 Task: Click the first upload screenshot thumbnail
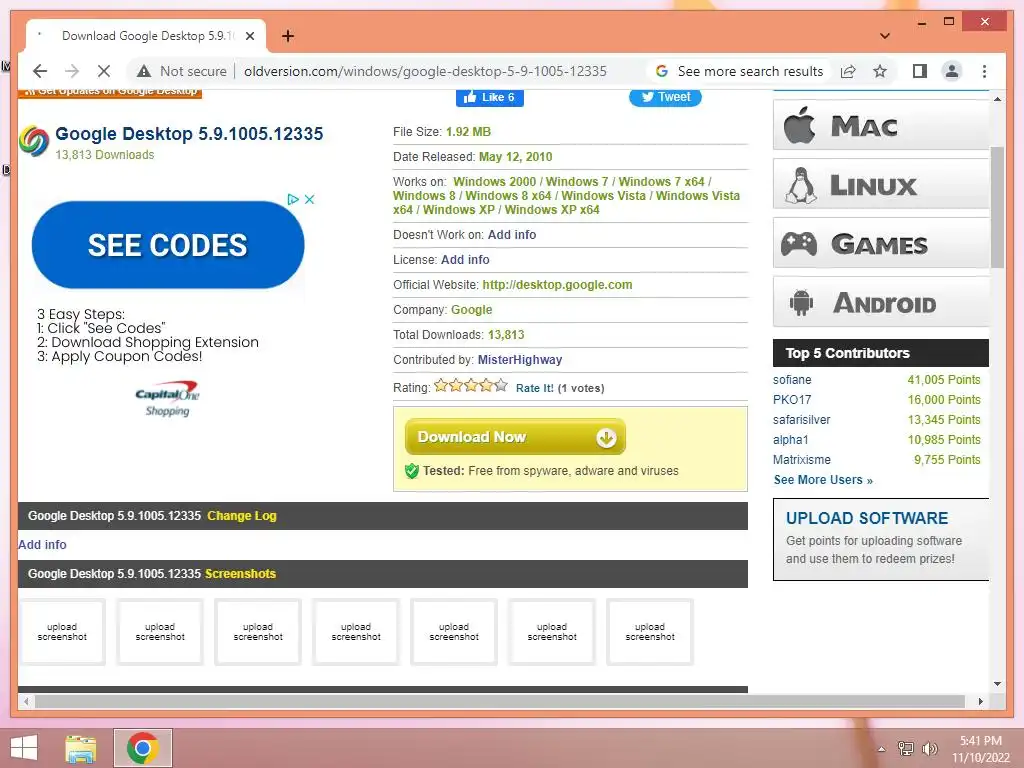(x=62, y=632)
